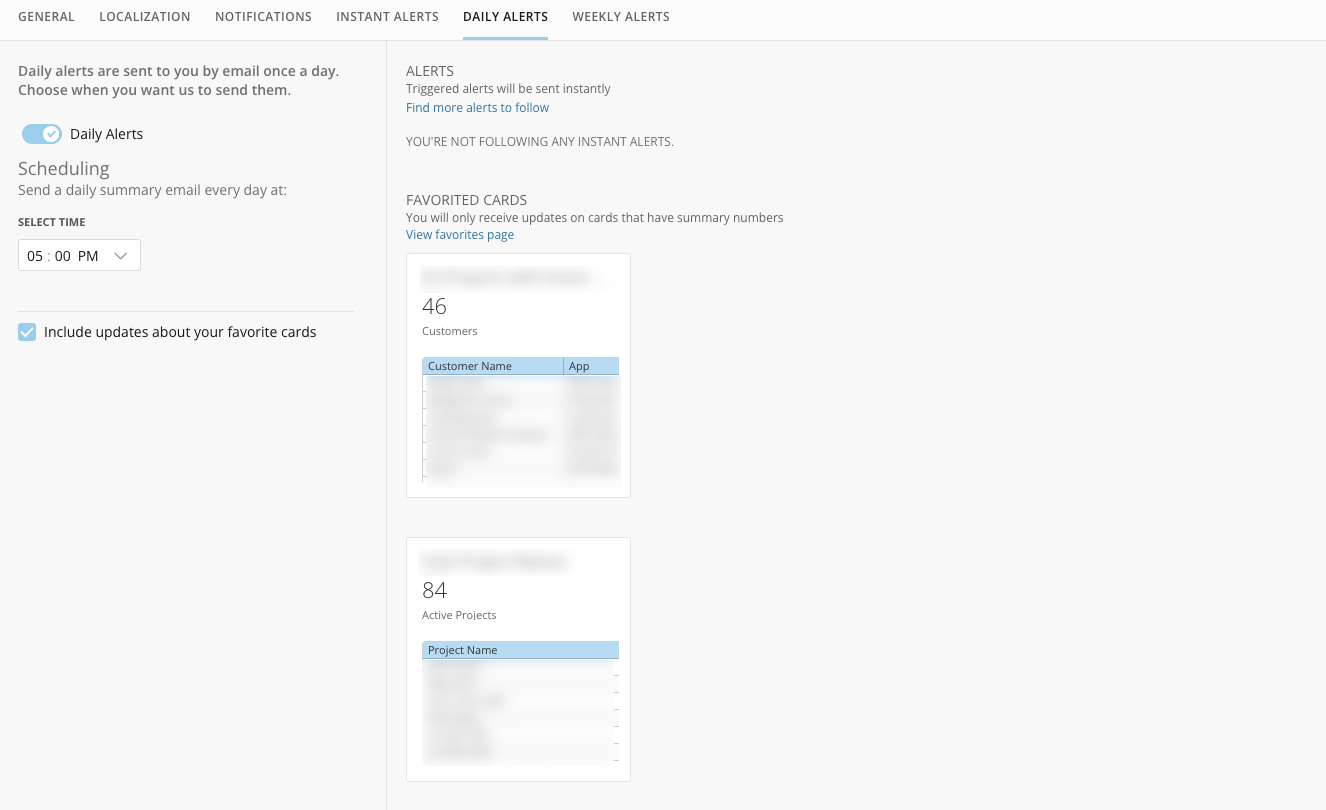Turn off the Daily Alerts toggle
The height and width of the screenshot is (810, 1326).
tap(42, 134)
